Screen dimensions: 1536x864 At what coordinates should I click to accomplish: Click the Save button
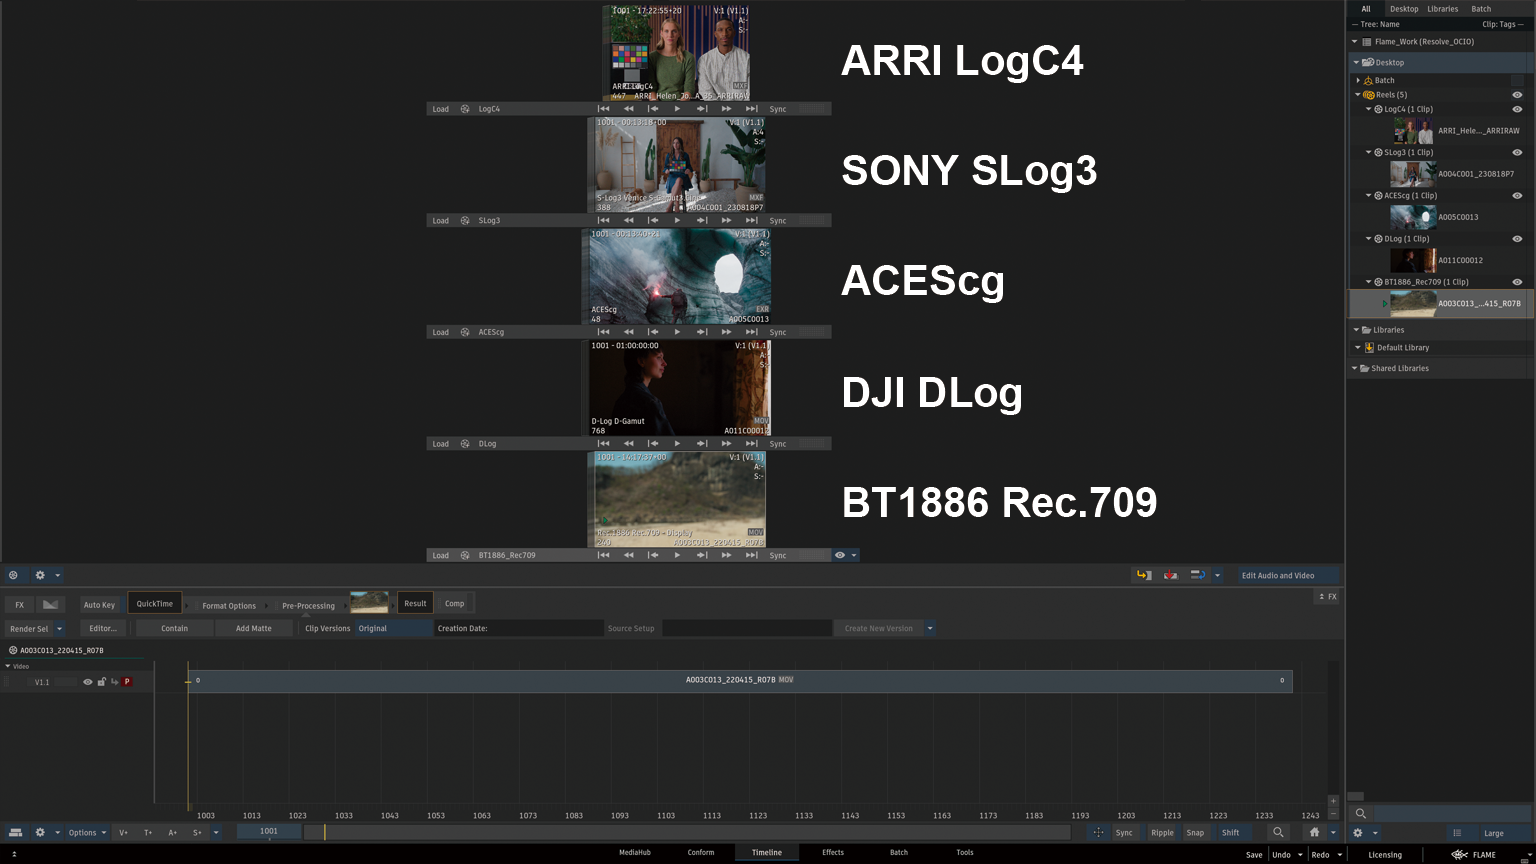click(1254, 855)
